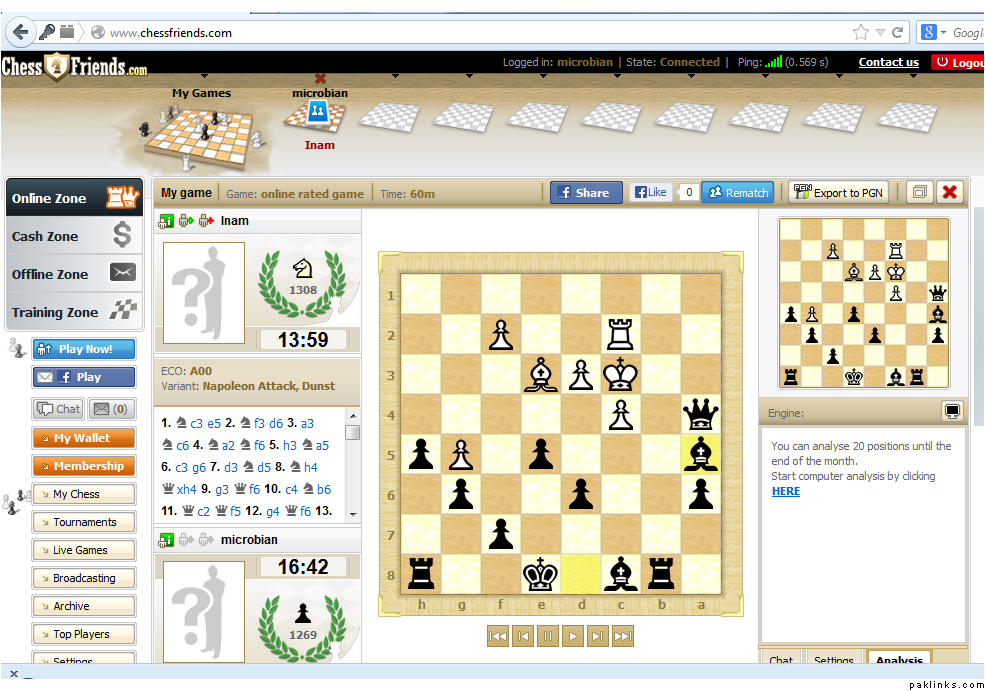Image resolution: width=985 pixels, height=691 pixels.
Task: Pause the game replay
Action: (x=548, y=636)
